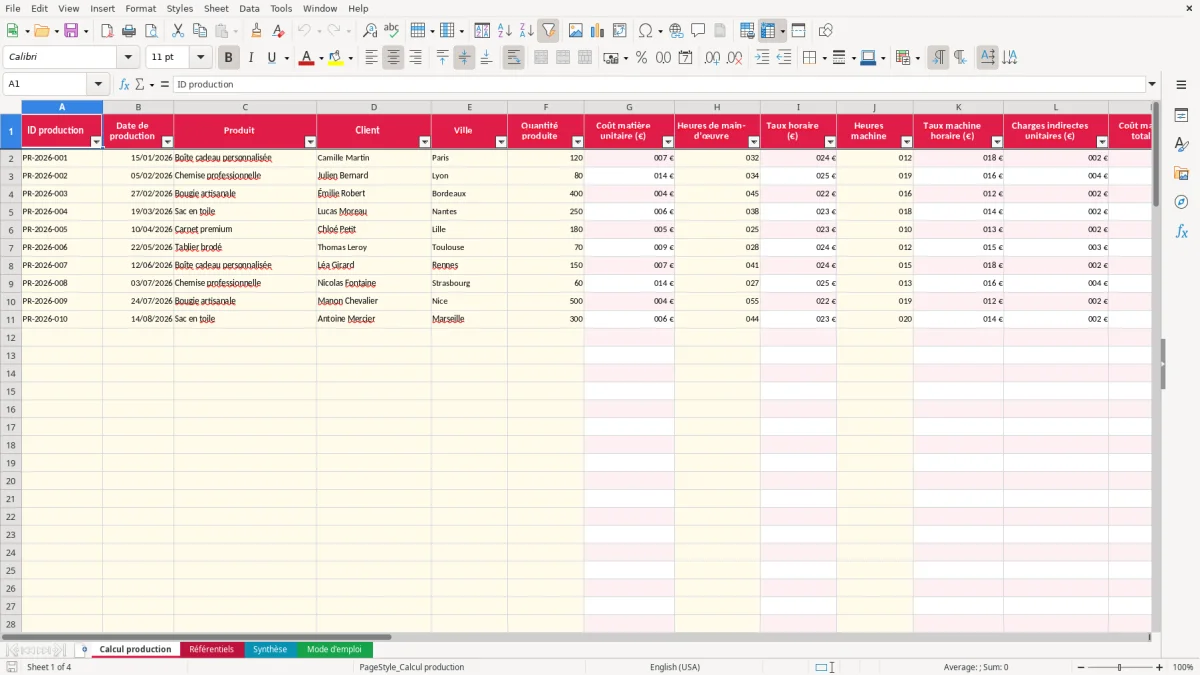1200x675 pixels.
Task: Open Print Preview from the toolbar
Action: point(151,31)
